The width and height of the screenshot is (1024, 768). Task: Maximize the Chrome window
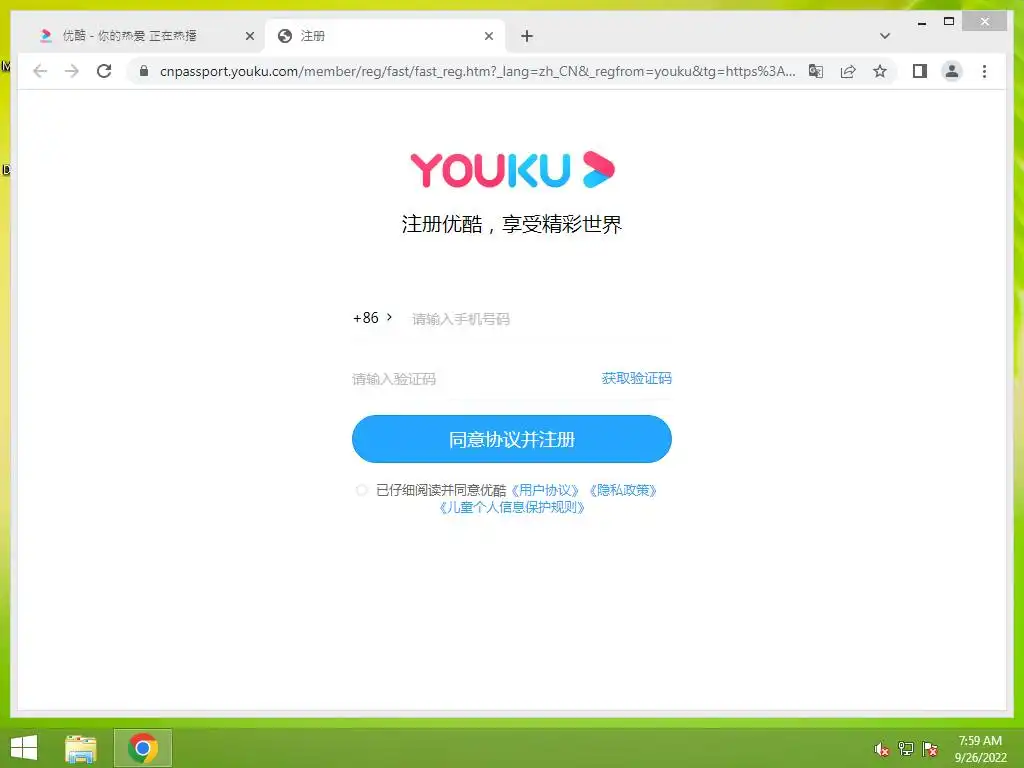tap(949, 22)
